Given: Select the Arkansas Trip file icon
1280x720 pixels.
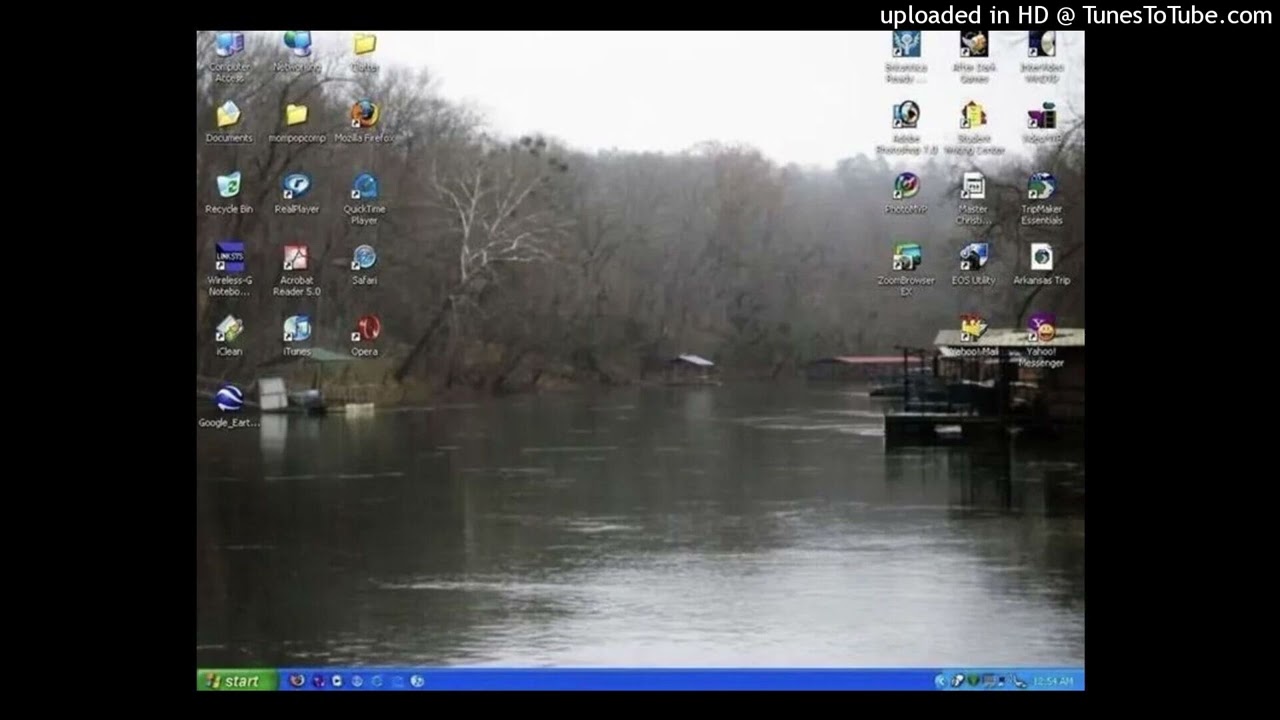Looking at the screenshot, I should tap(1041, 265).
